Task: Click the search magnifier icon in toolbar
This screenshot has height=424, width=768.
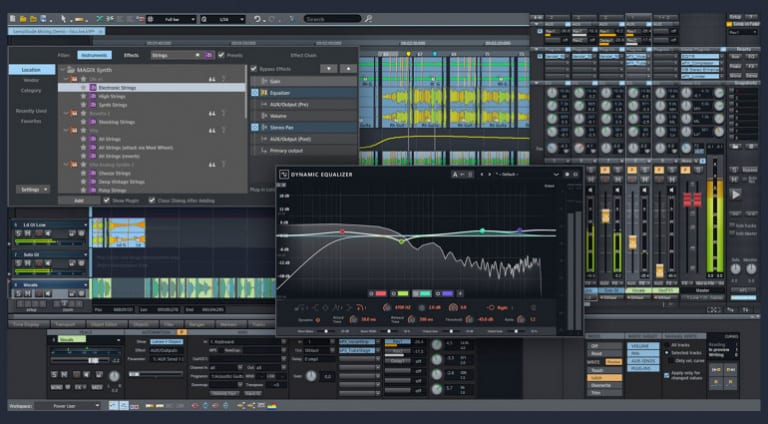Action: click(x=369, y=18)
